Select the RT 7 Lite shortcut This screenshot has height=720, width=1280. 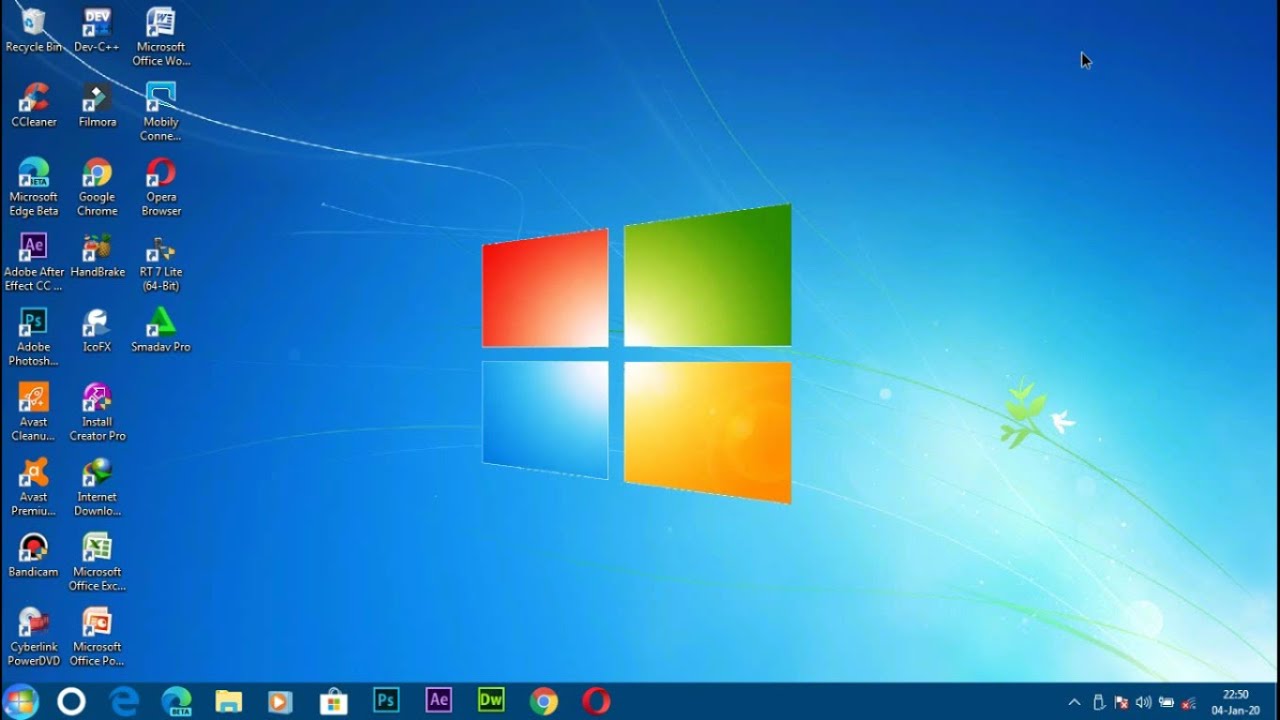click(x=161, y=262)
